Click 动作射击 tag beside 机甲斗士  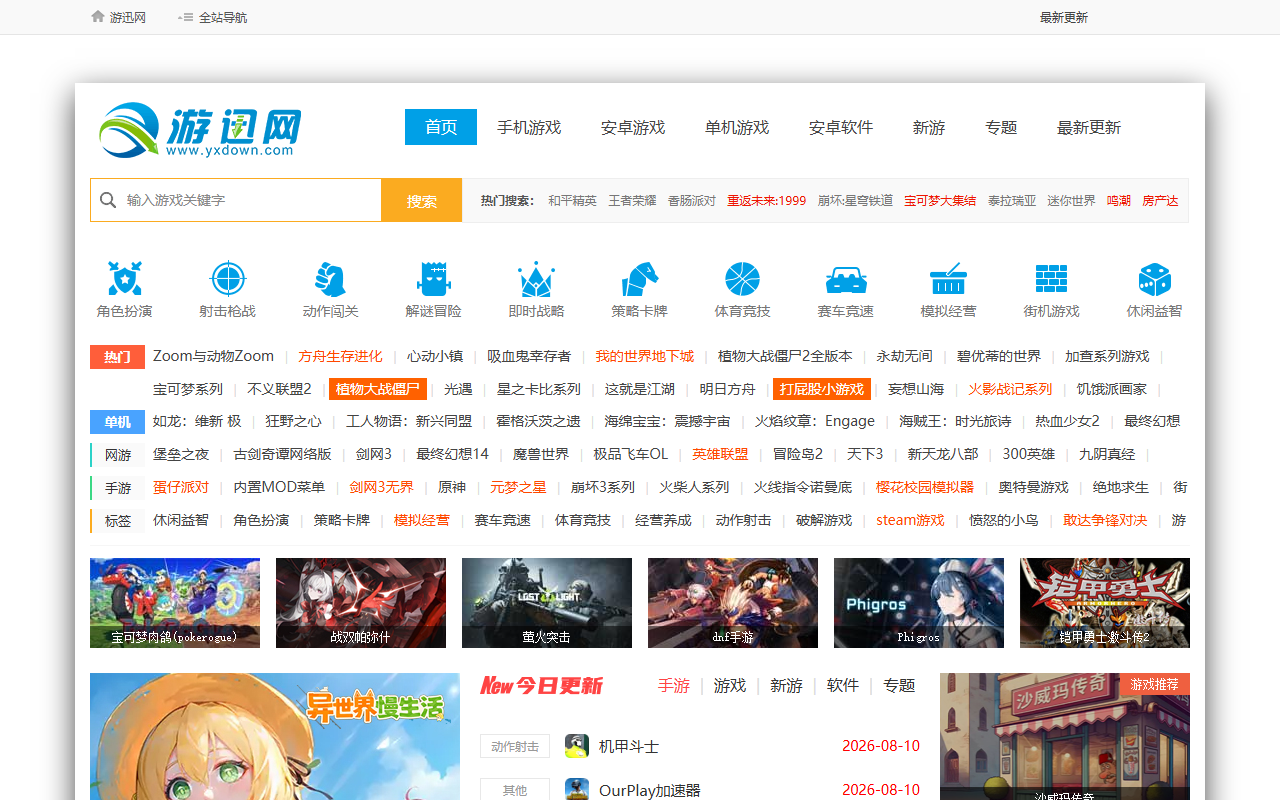(515, 746)
